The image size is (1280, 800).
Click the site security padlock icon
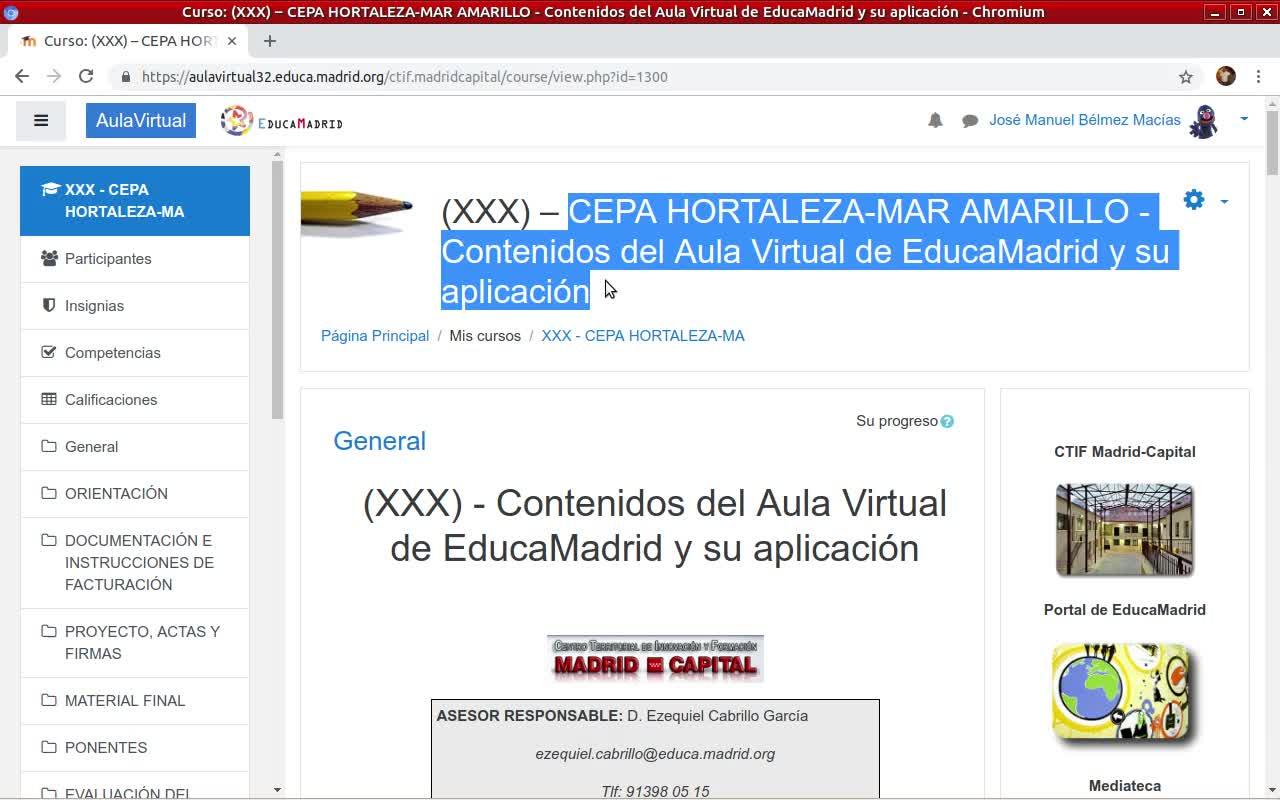click(125, 77)
